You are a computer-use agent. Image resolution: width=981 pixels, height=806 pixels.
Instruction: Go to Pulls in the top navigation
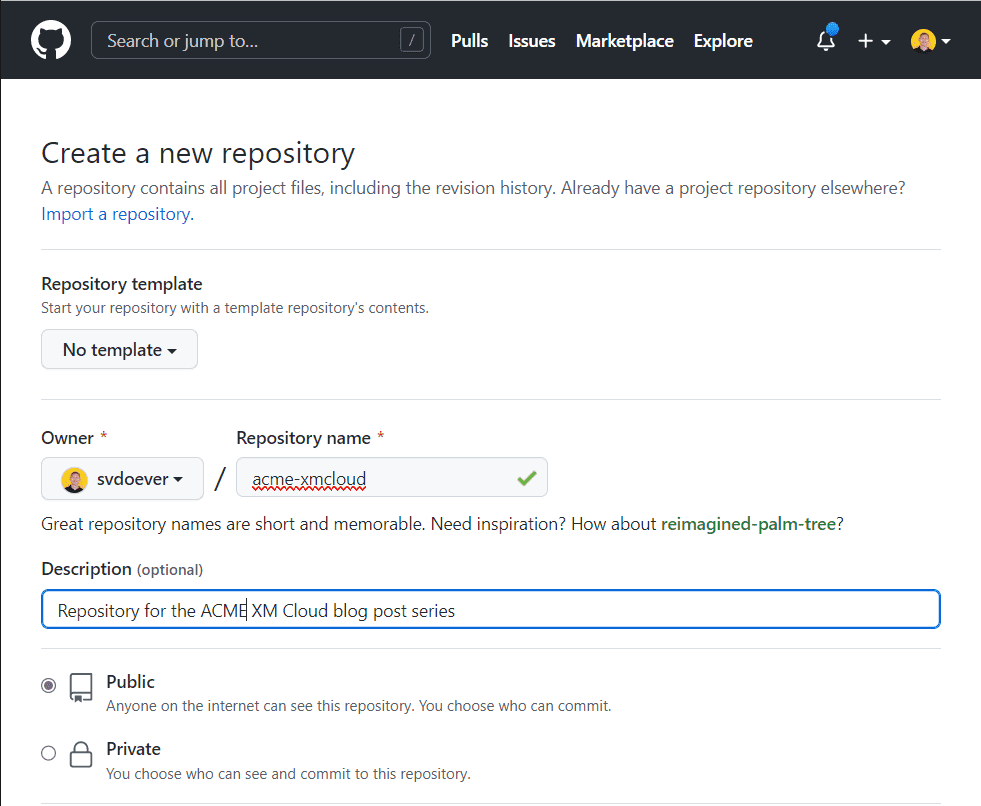(x=469, y=41)
